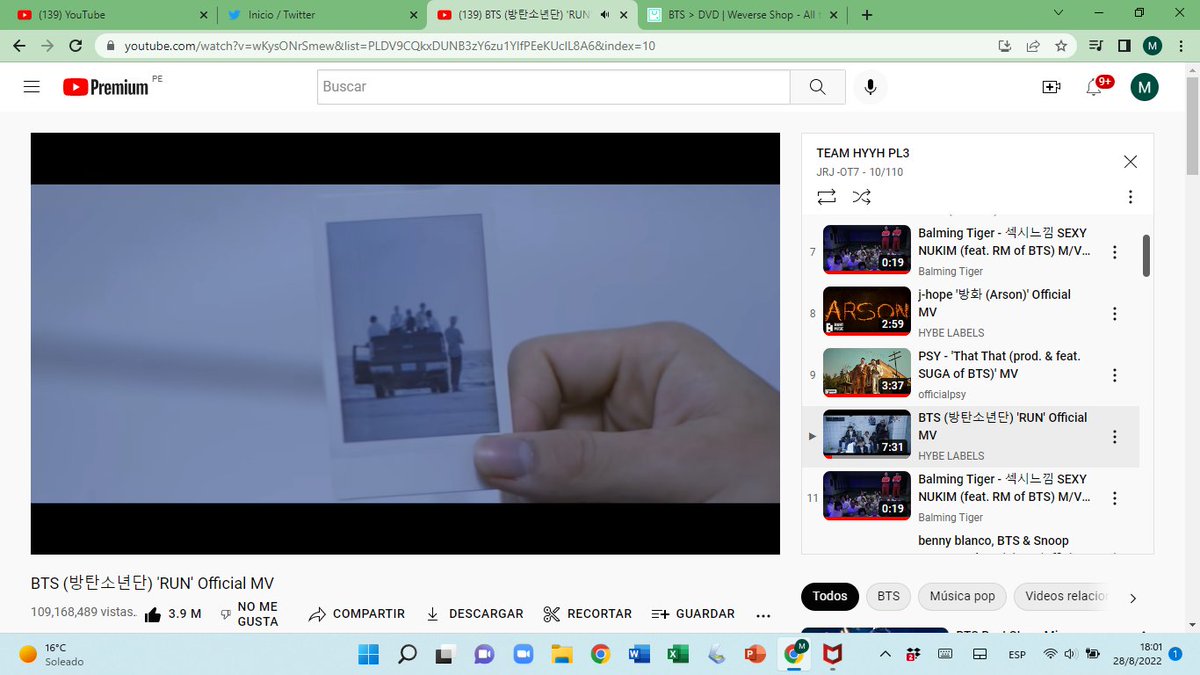Open the tab search chevron

pyautogui.click(x=1058, y=13)
